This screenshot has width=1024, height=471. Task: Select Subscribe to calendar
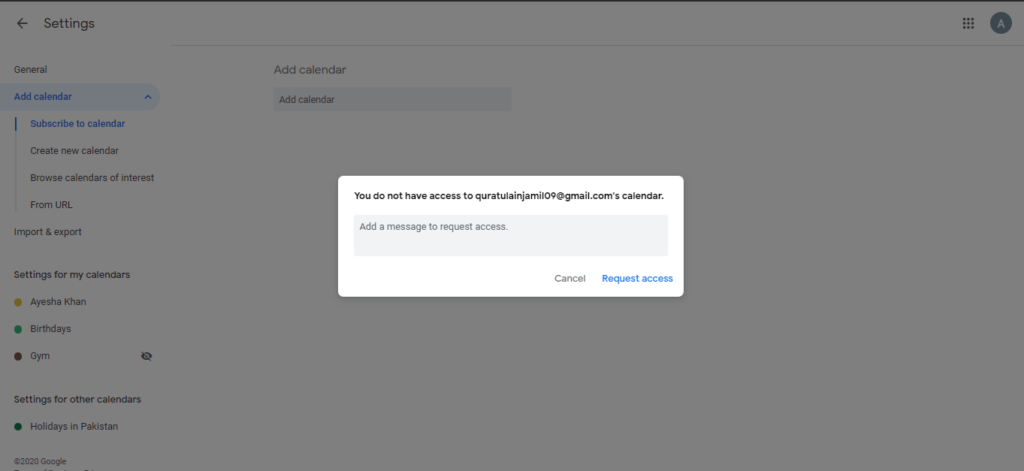[x=78, y=123]
